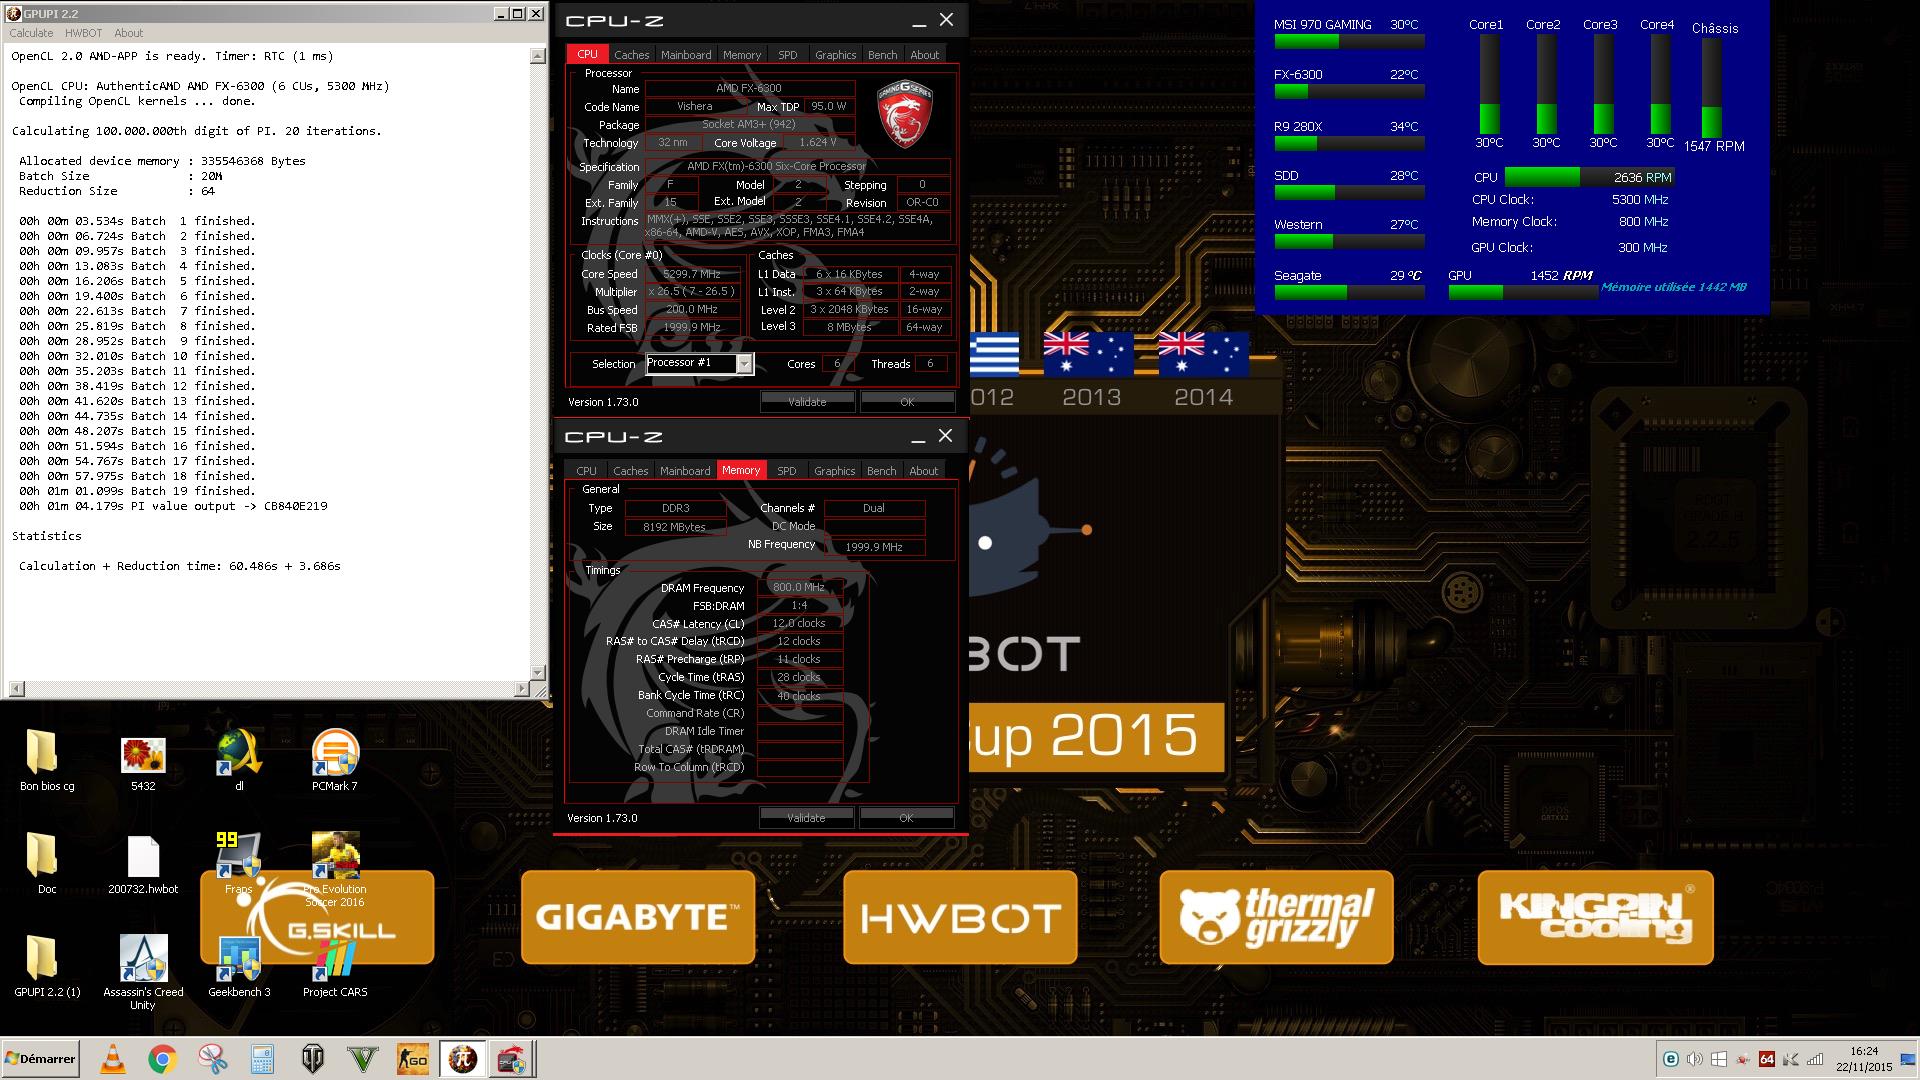Viewport: 1920px width, 1080px height.
Task: Launch World of Tanks from the taskbar
Action: (x=313, y=1059)
